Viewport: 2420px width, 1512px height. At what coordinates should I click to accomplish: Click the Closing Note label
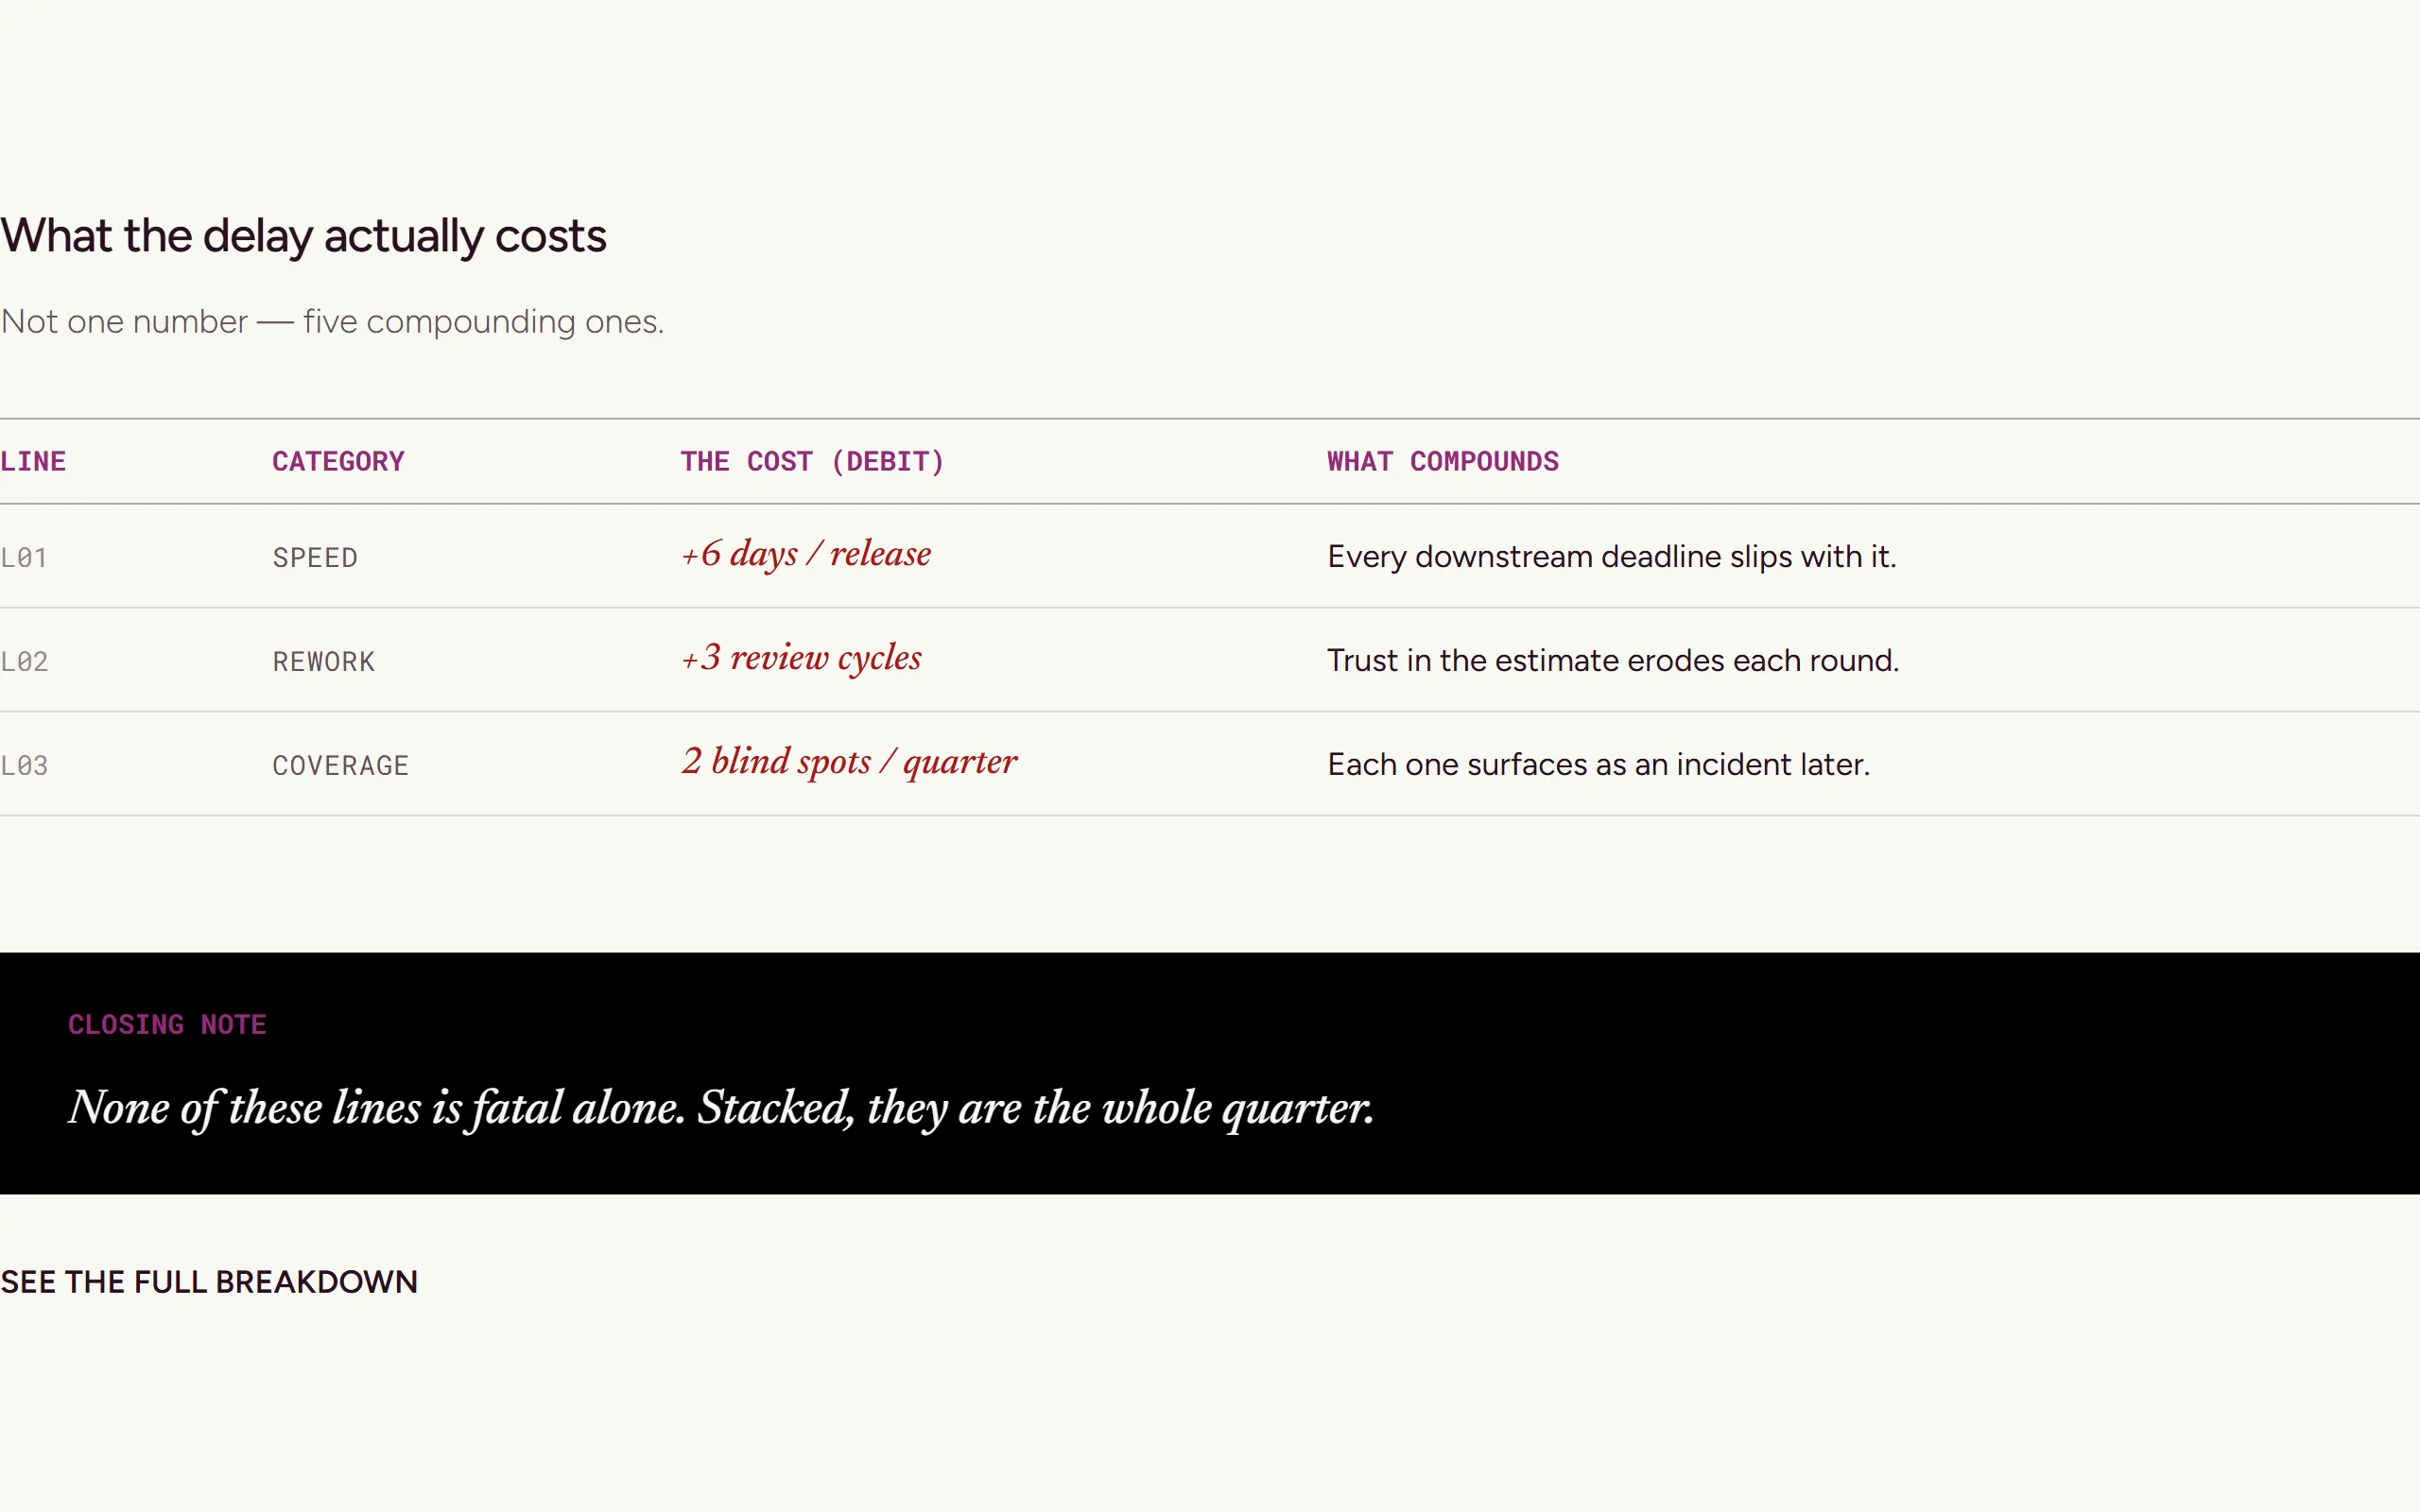coord(167,1024)
